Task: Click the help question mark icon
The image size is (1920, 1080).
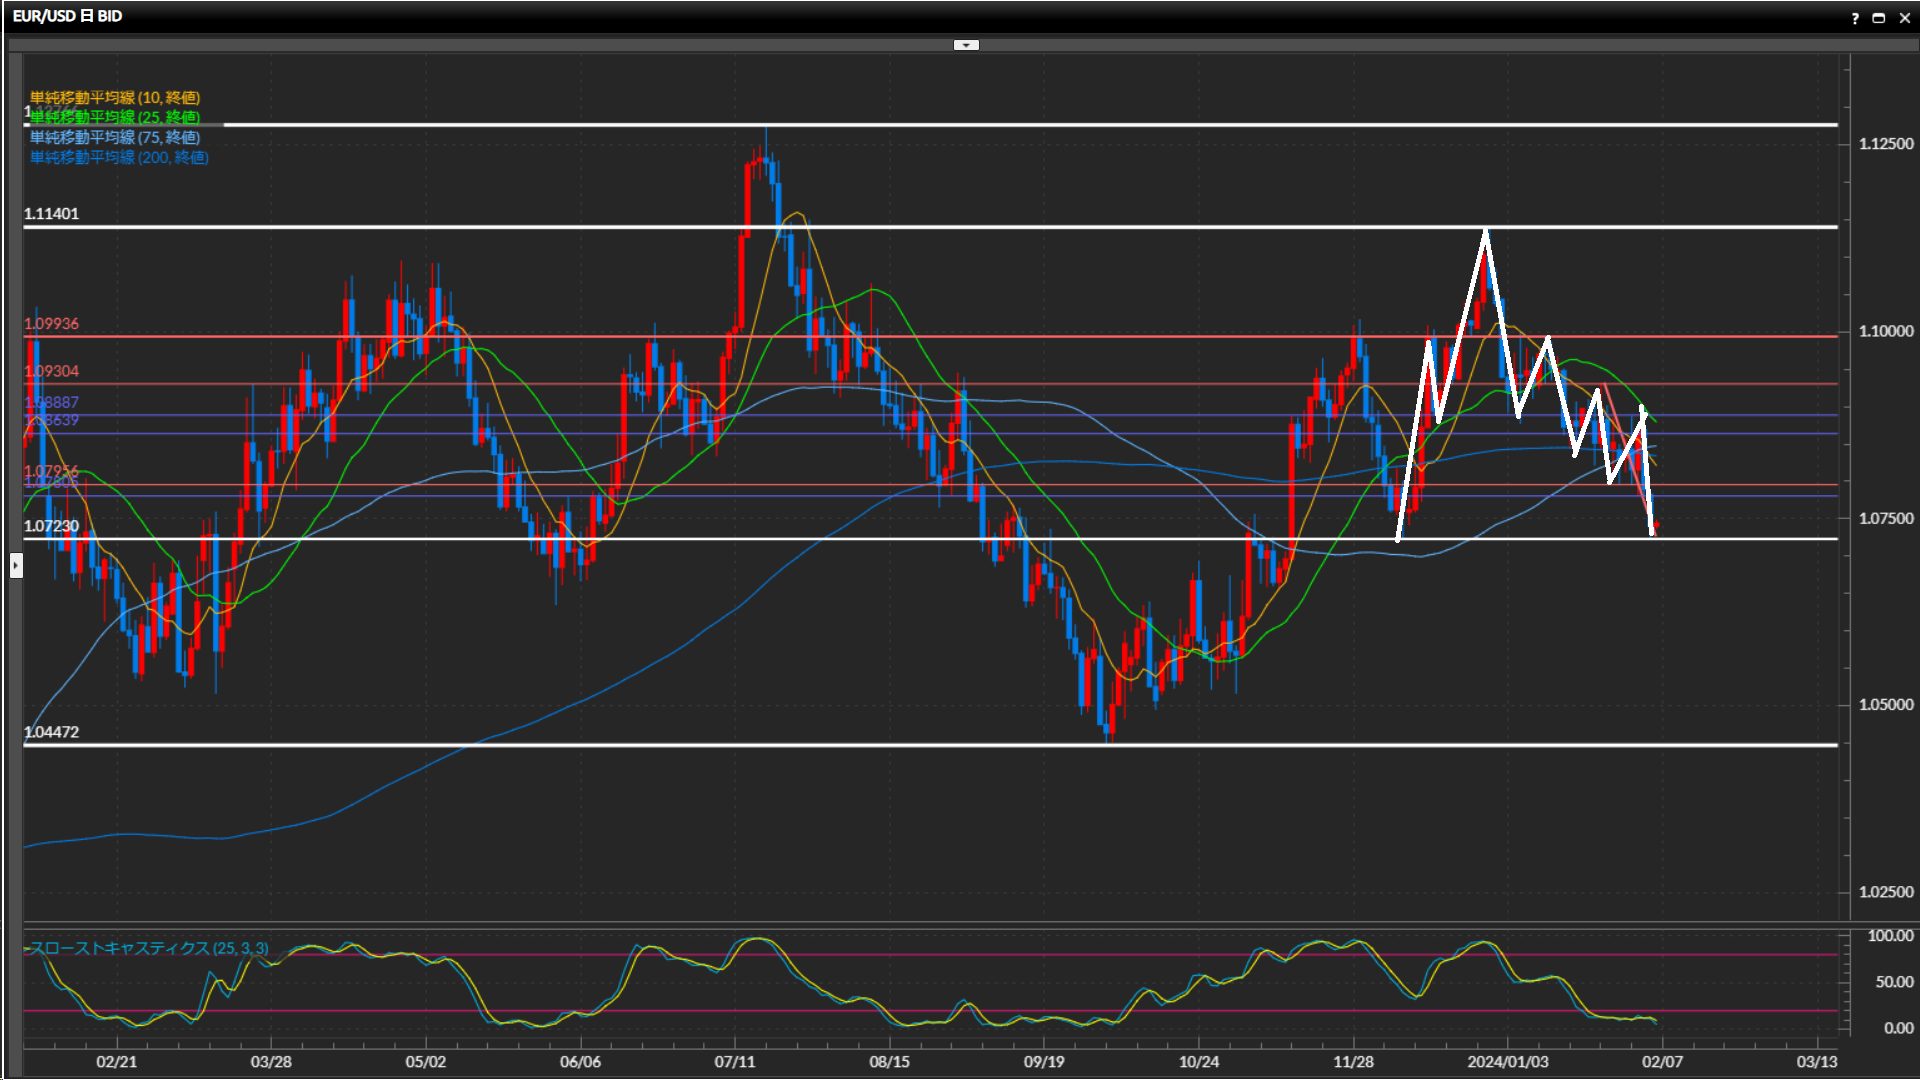Action: coord(1855,18)
